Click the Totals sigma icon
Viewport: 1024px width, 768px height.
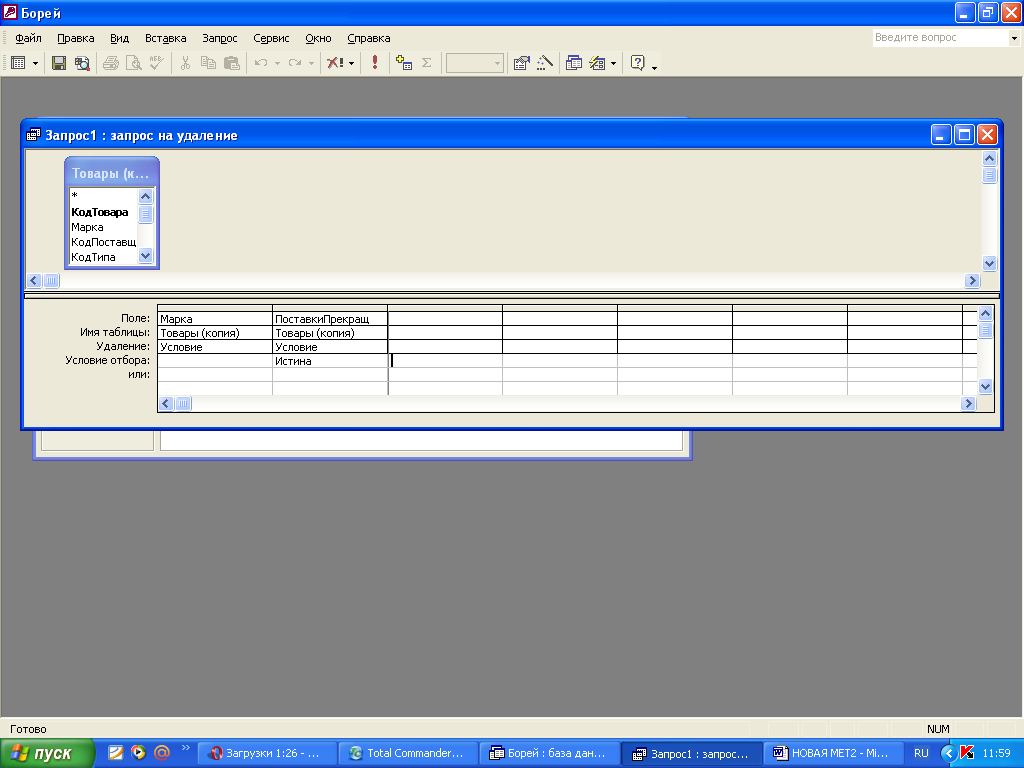click(x=426, y=63)
